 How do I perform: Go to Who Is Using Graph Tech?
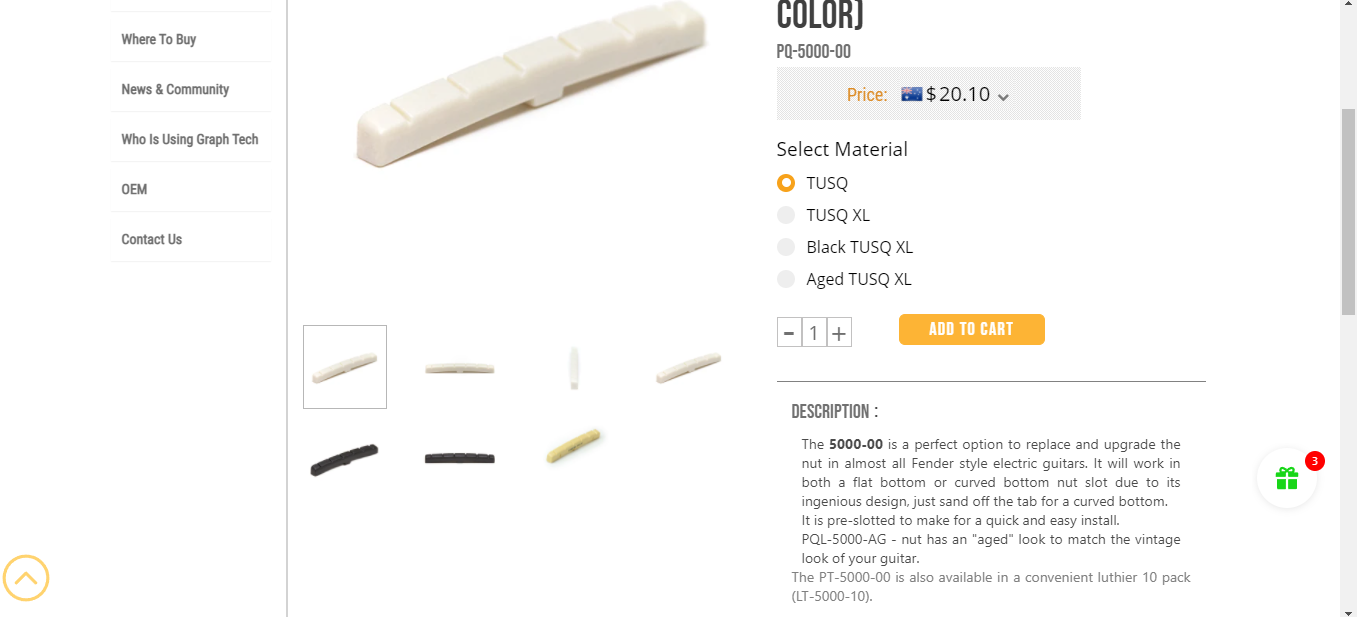point(191,139)
